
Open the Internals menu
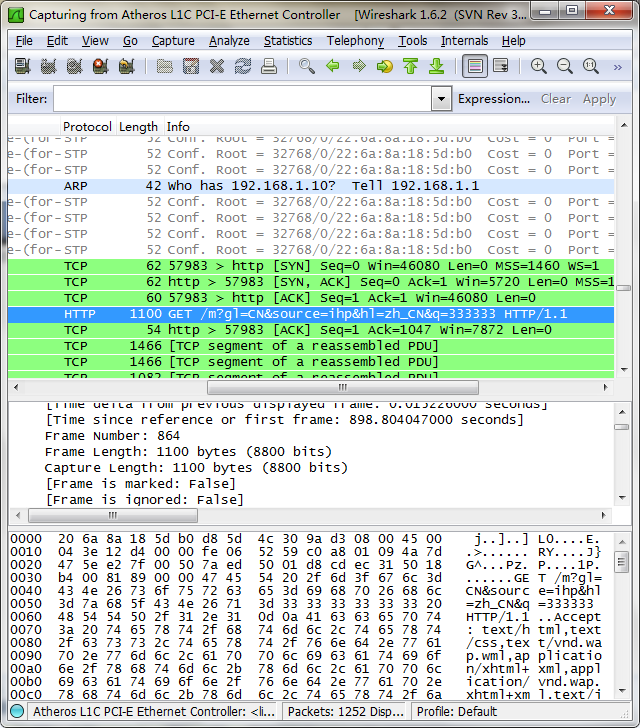pos(464,41)
